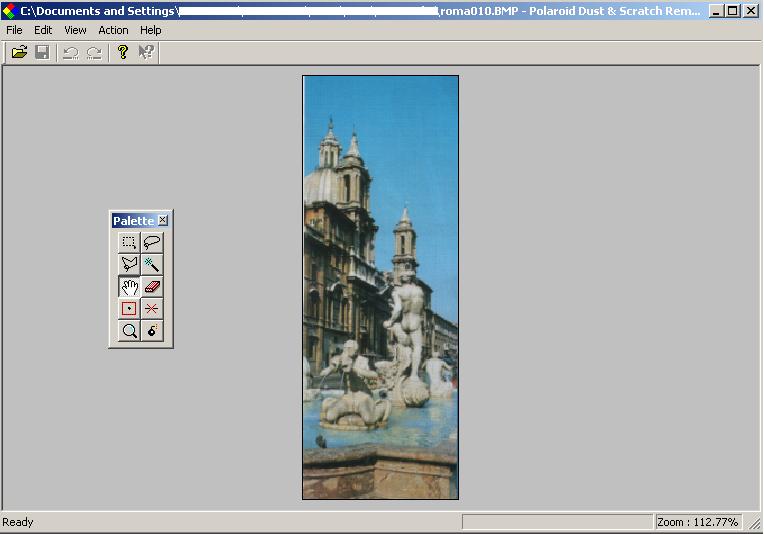Activate the magnifying glass zoom tool
This screenshot has width=764, height=534.
tap(129, 331)
